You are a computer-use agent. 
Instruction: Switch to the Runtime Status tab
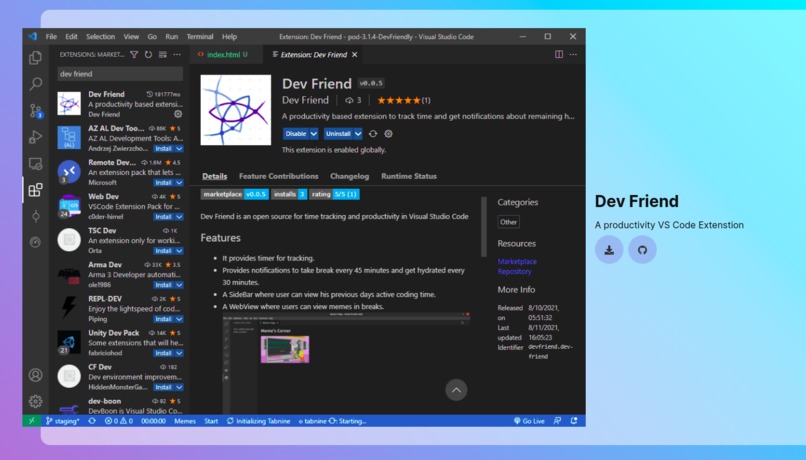409,176
